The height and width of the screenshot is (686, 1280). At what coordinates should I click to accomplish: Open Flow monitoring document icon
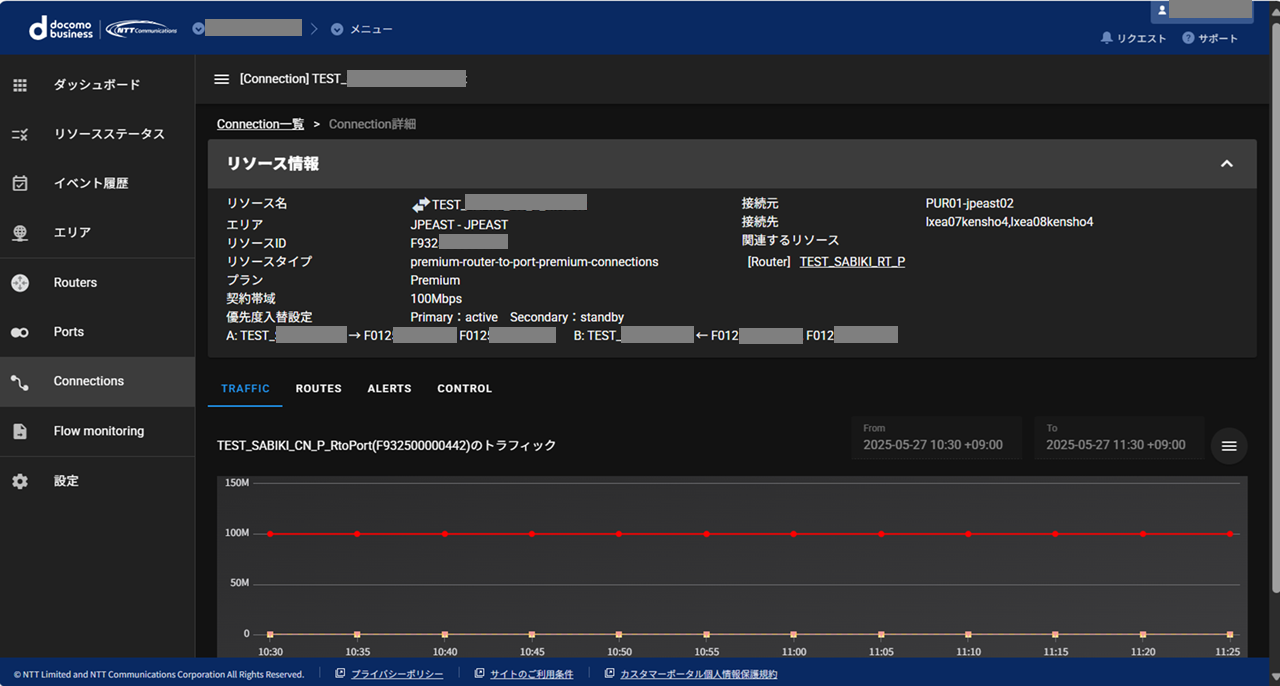point(20,431)
